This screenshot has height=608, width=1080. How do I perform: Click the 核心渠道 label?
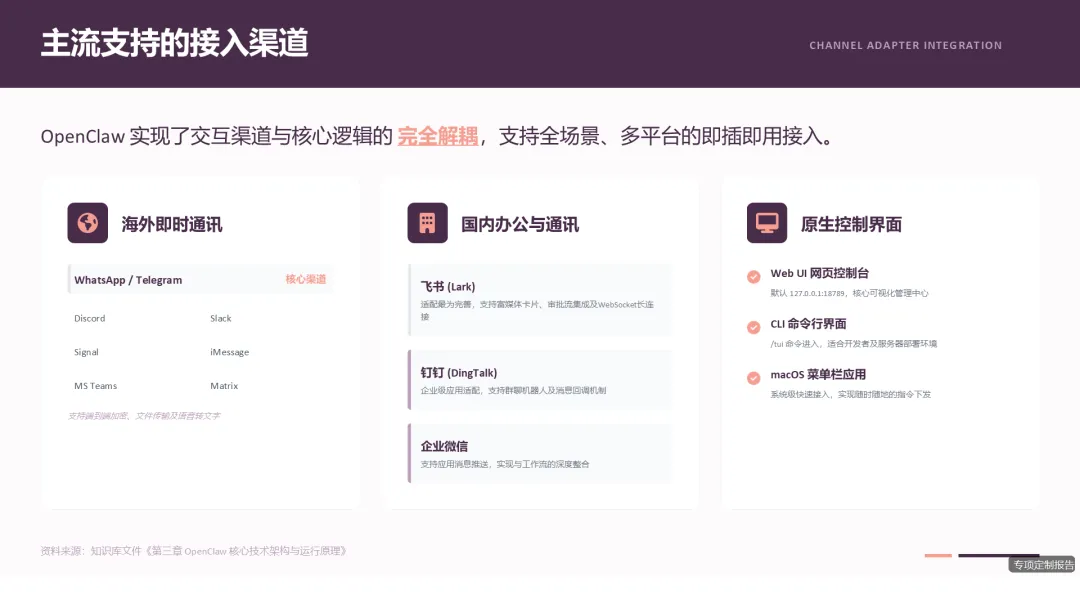pyautogui.click(x=306, y=279)
